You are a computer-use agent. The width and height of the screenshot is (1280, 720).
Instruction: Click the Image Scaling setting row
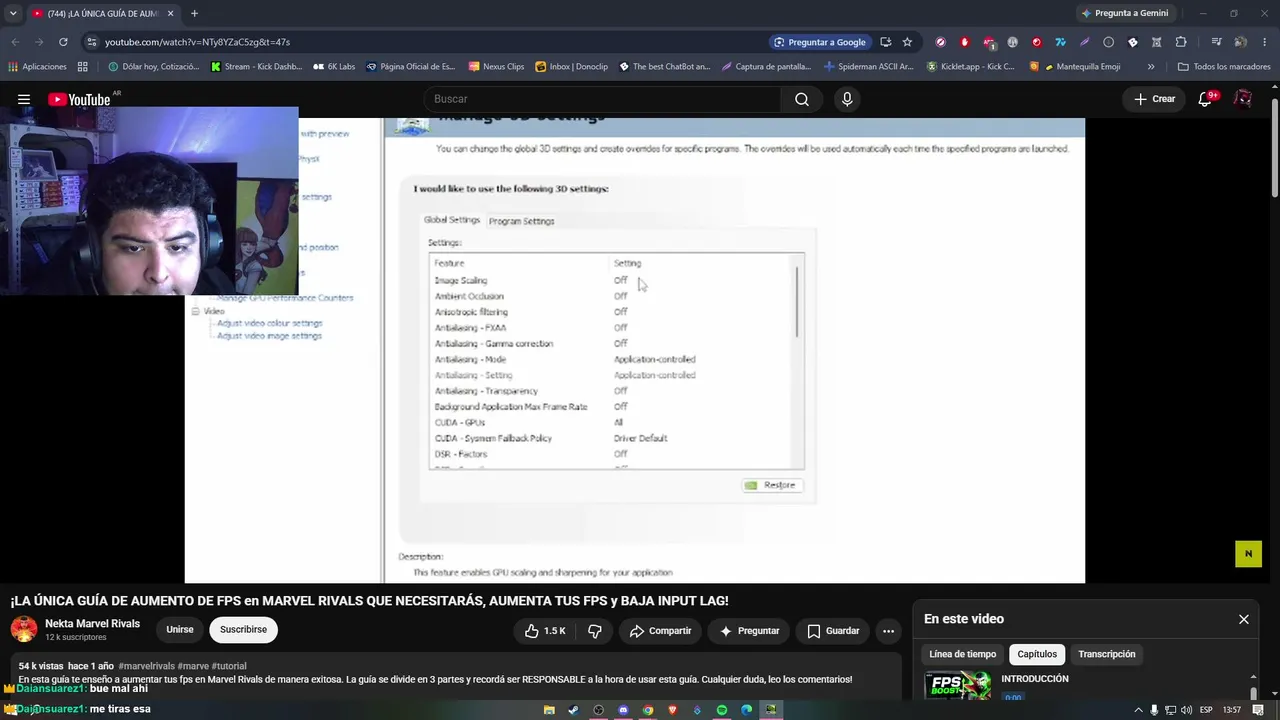pos(612,280)
